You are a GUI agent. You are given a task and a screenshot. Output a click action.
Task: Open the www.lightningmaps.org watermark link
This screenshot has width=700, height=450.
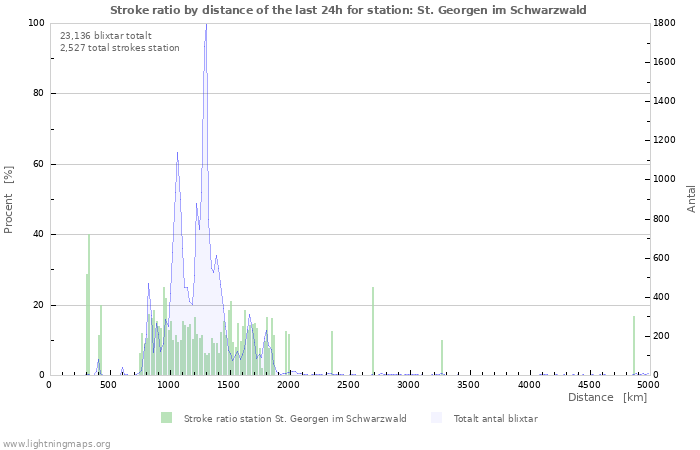click(56, 443)
